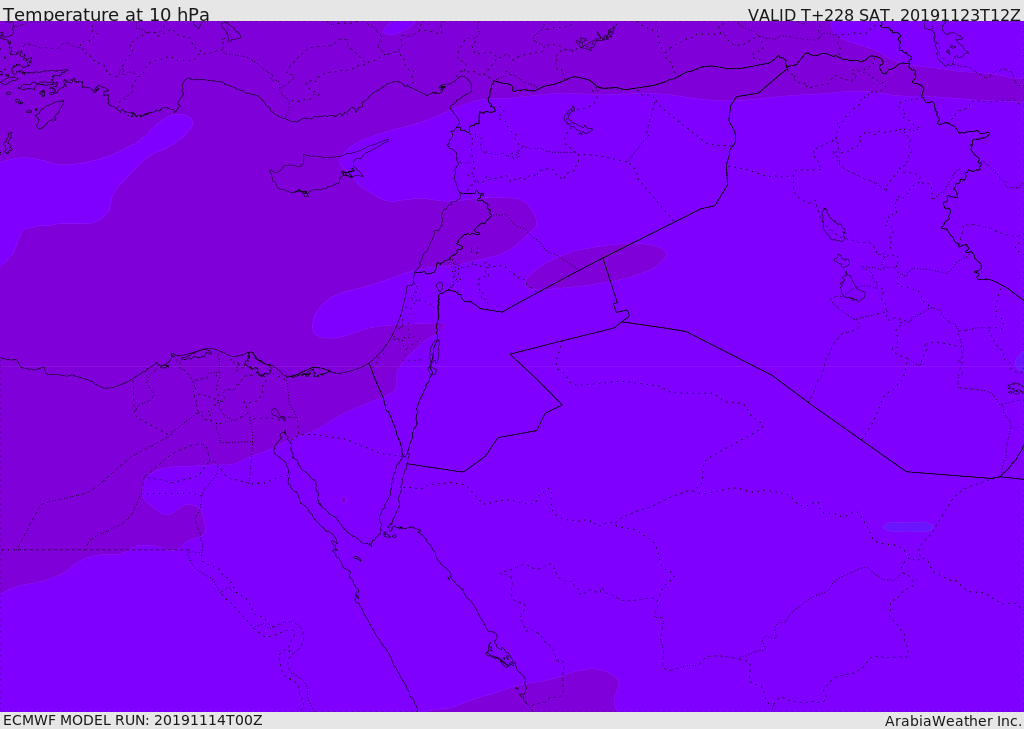Click the 'VALID T+228 SAT. 20191123T12Z' label

[884, 15]
